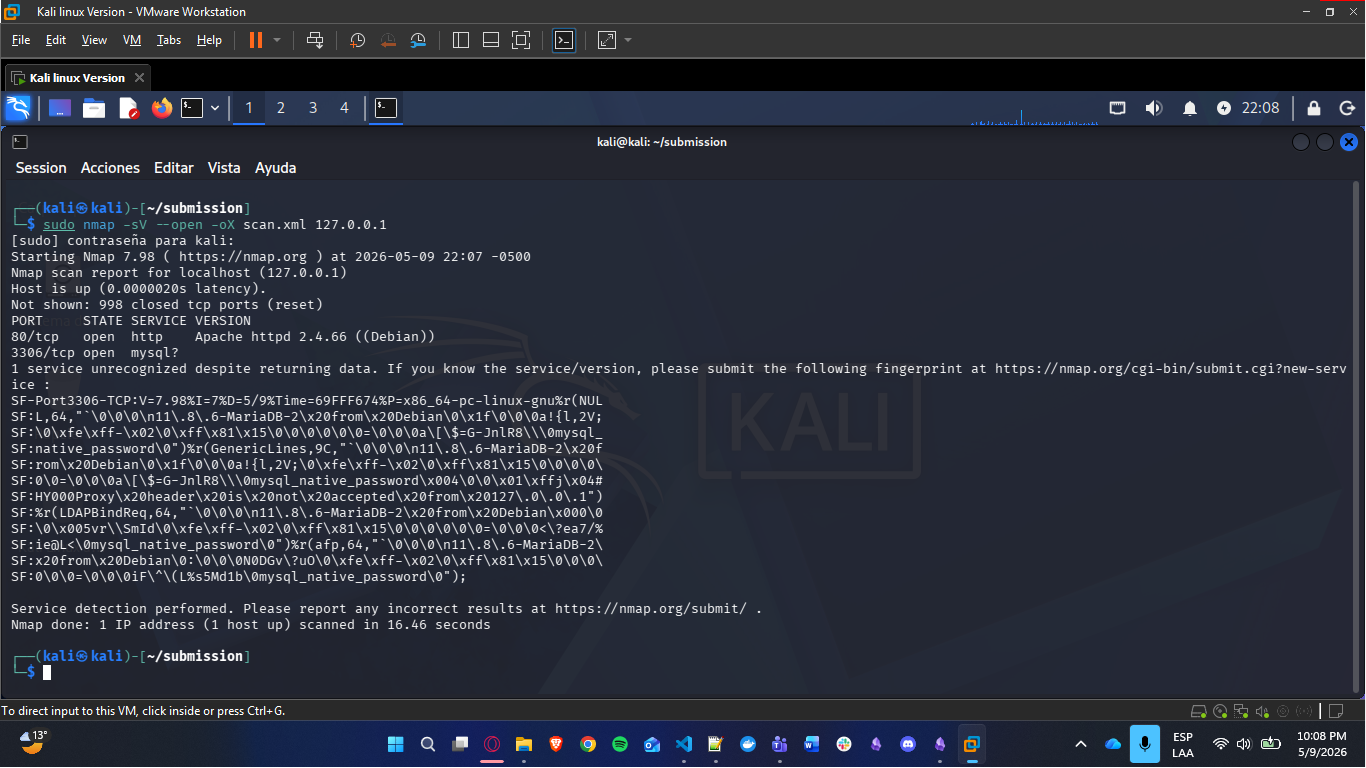
Task: Click the VMware status bar message log icon
Action: 1336,711
